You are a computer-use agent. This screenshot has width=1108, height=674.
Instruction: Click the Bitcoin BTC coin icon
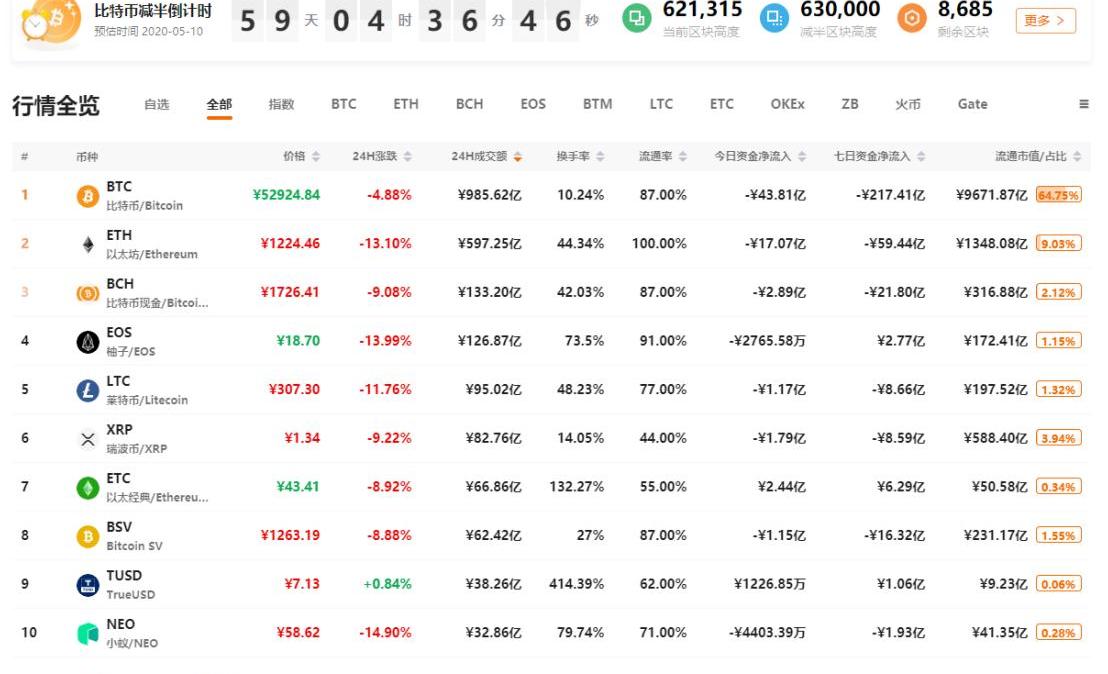[88, 196]
